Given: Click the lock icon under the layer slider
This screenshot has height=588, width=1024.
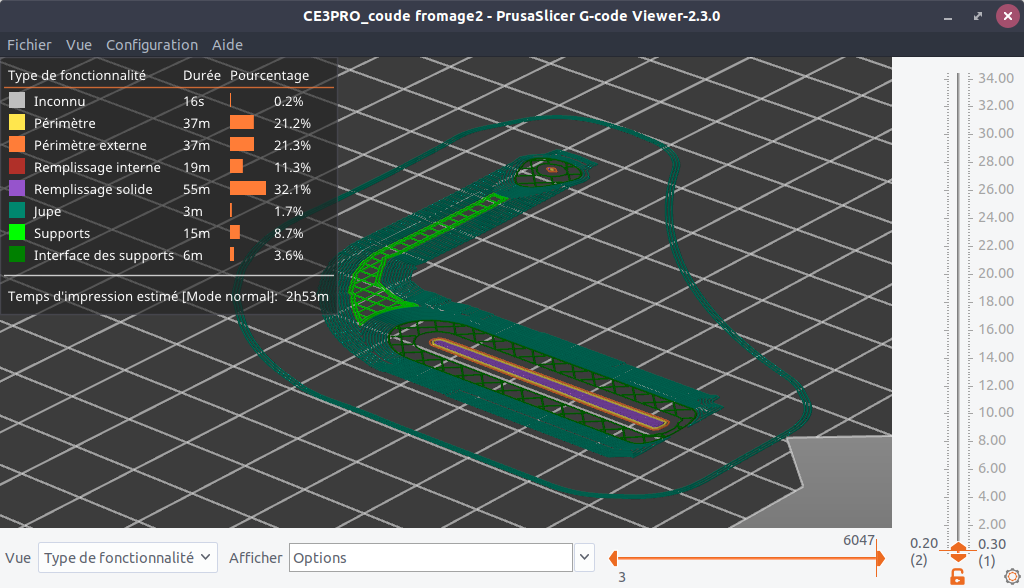Looking at the screenshot, I should pyautogui.click(x=957, y=577).
